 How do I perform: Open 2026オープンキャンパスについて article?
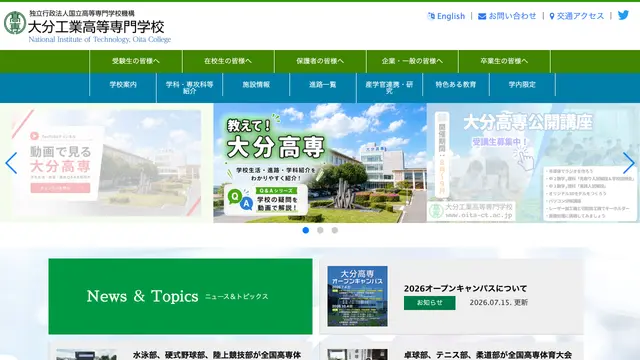click(465, 289)
